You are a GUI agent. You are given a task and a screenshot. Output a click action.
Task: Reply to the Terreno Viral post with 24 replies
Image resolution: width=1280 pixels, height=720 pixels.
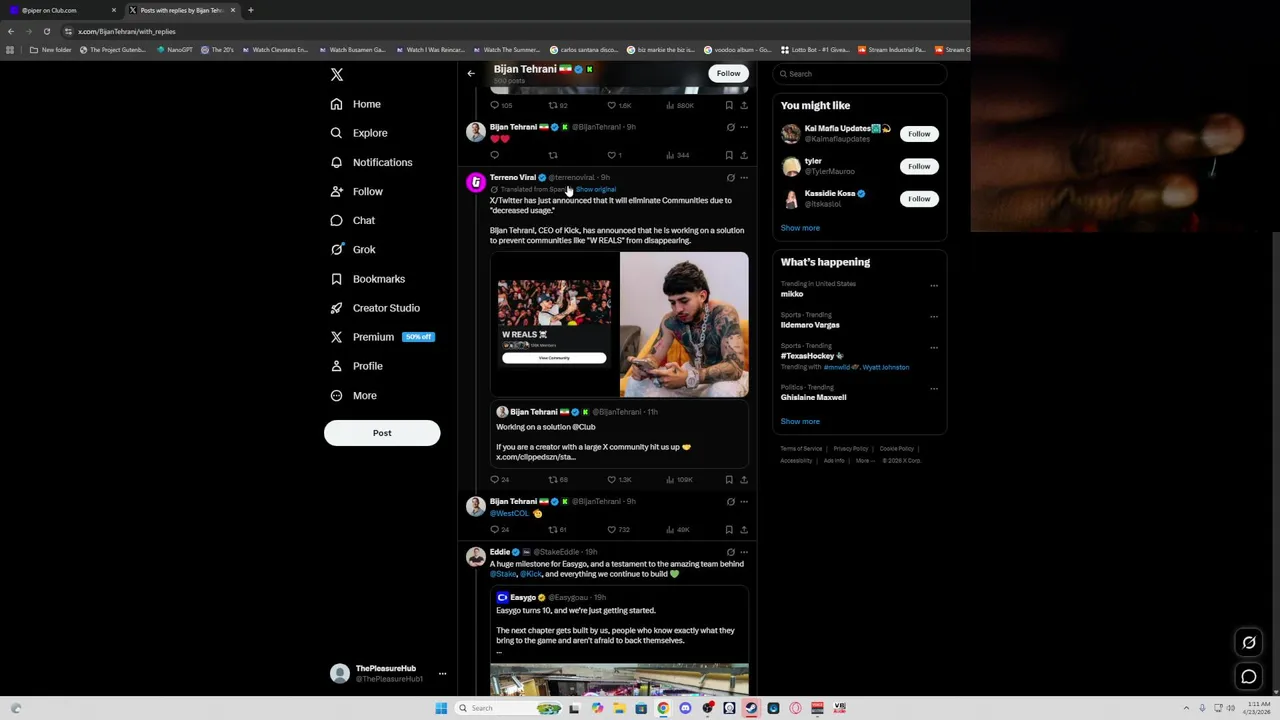[499, 480]
